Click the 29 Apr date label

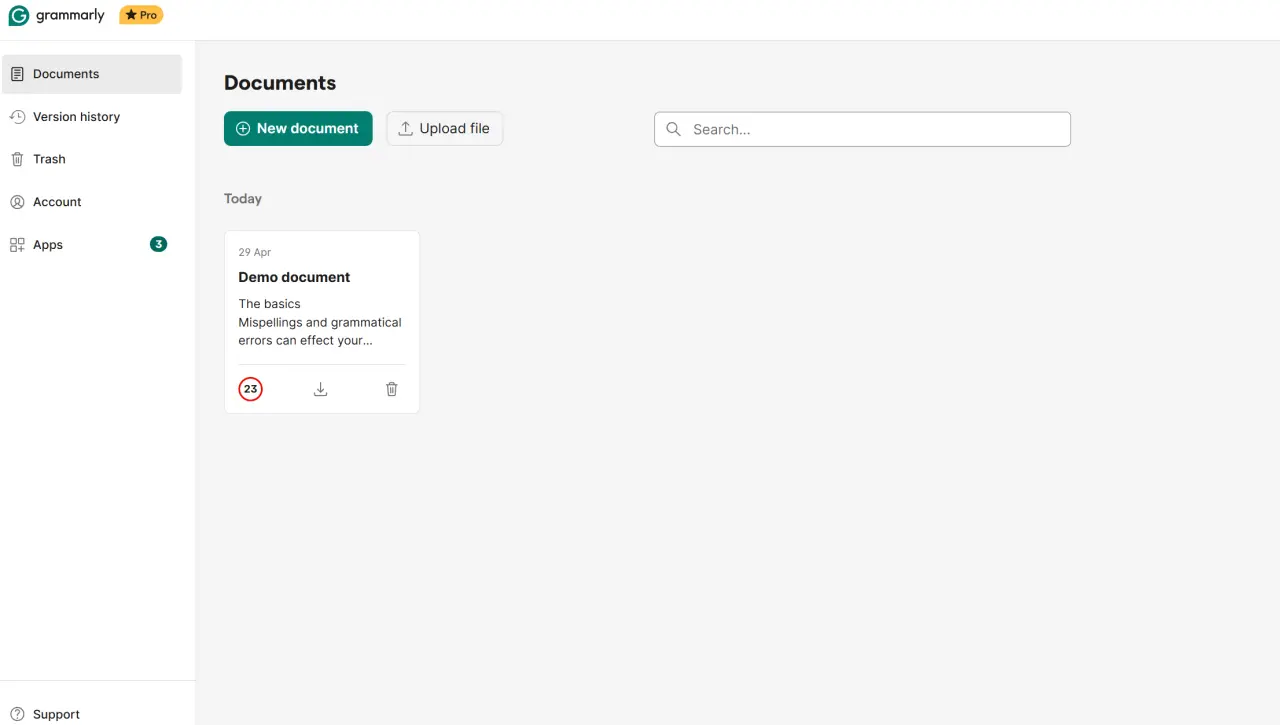coord(255,252)
